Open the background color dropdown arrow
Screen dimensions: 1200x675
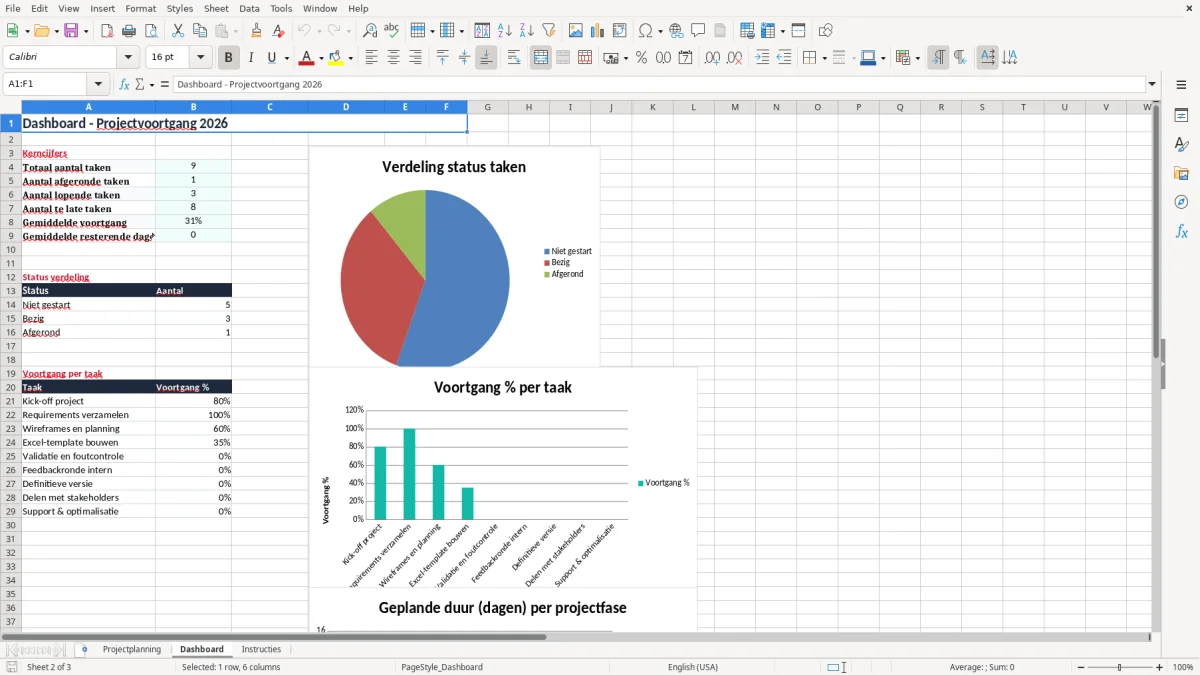[x=350, y=58]
